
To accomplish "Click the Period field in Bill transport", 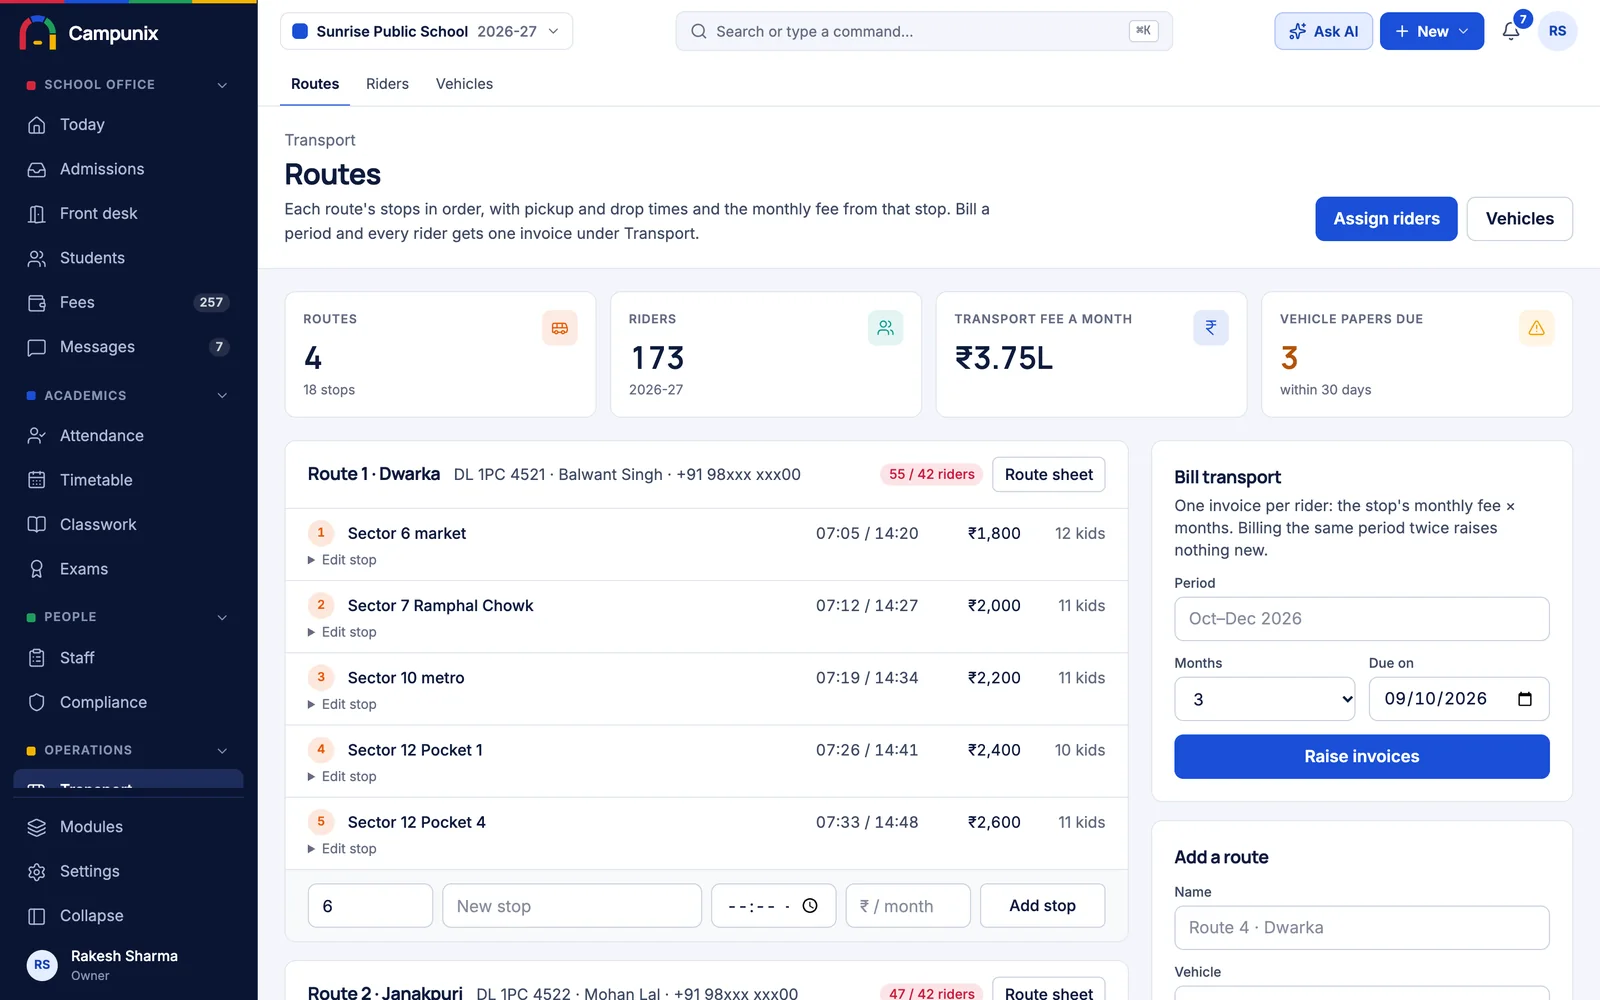I will coord(1361,619).
